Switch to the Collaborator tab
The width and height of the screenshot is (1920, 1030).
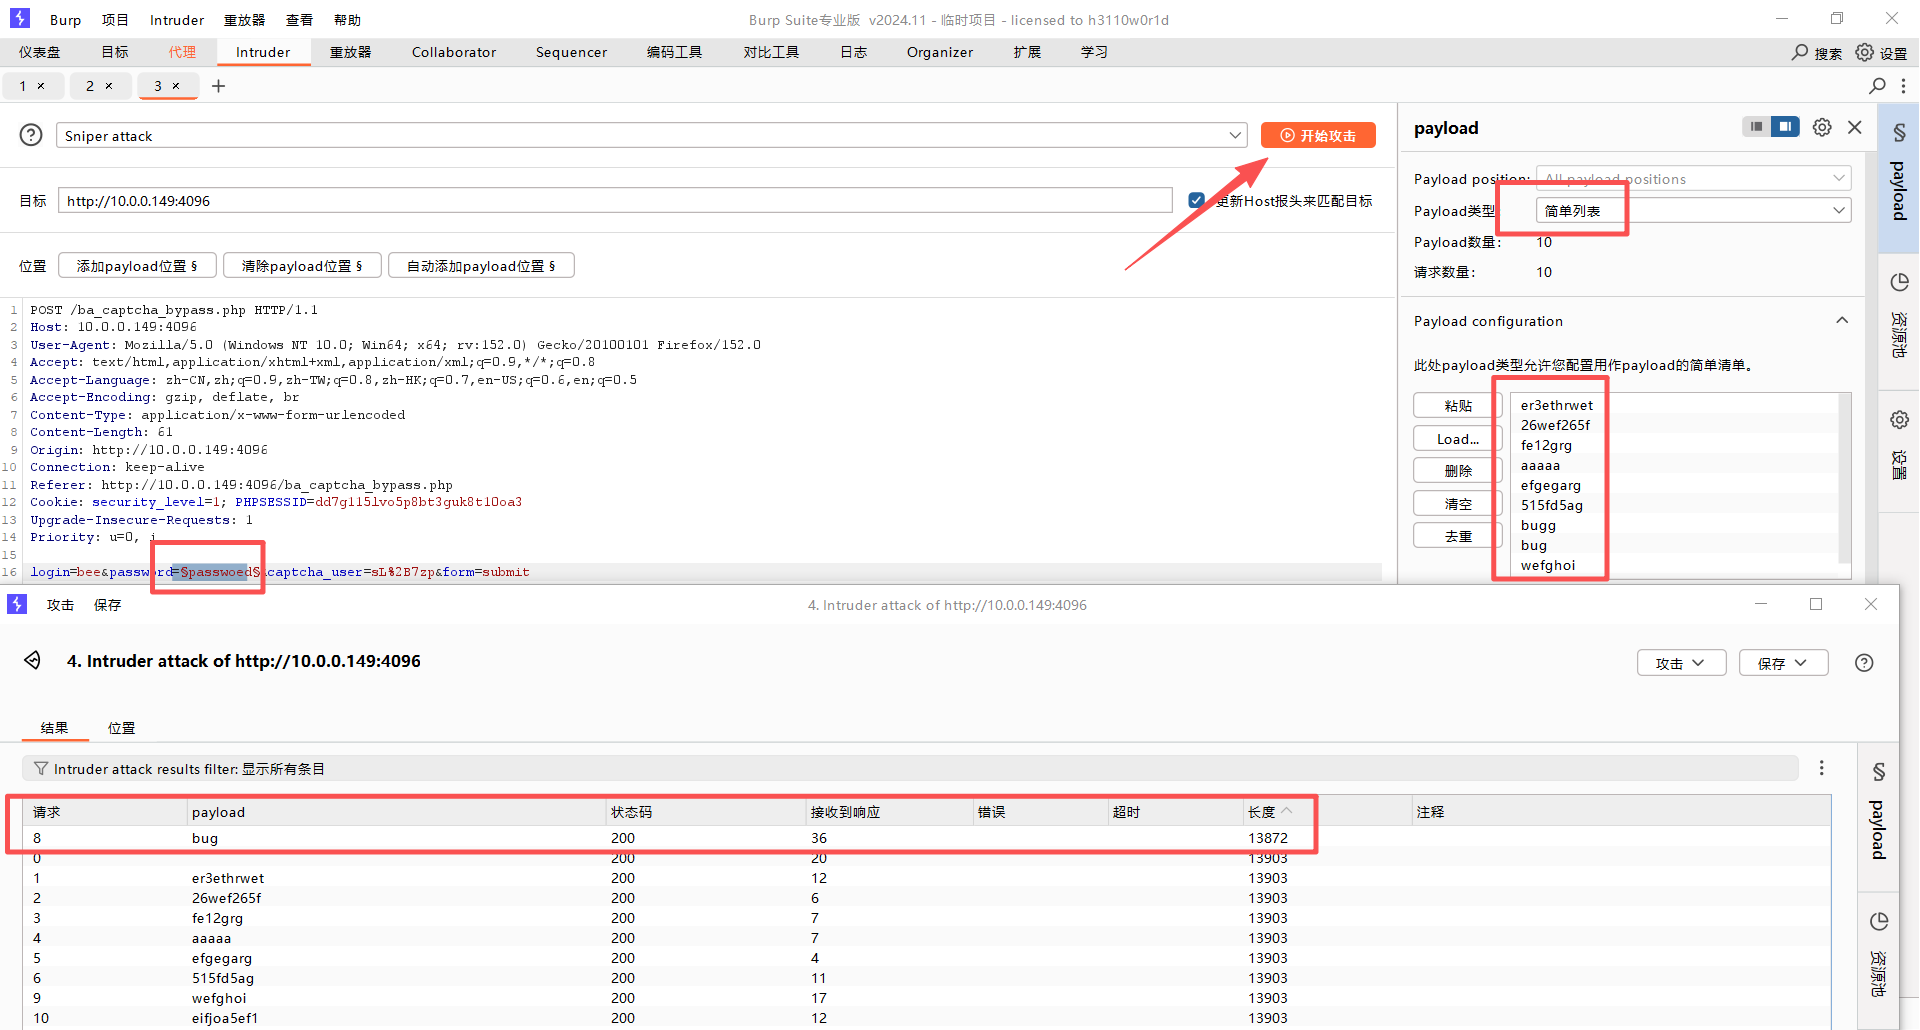[454, 52]
